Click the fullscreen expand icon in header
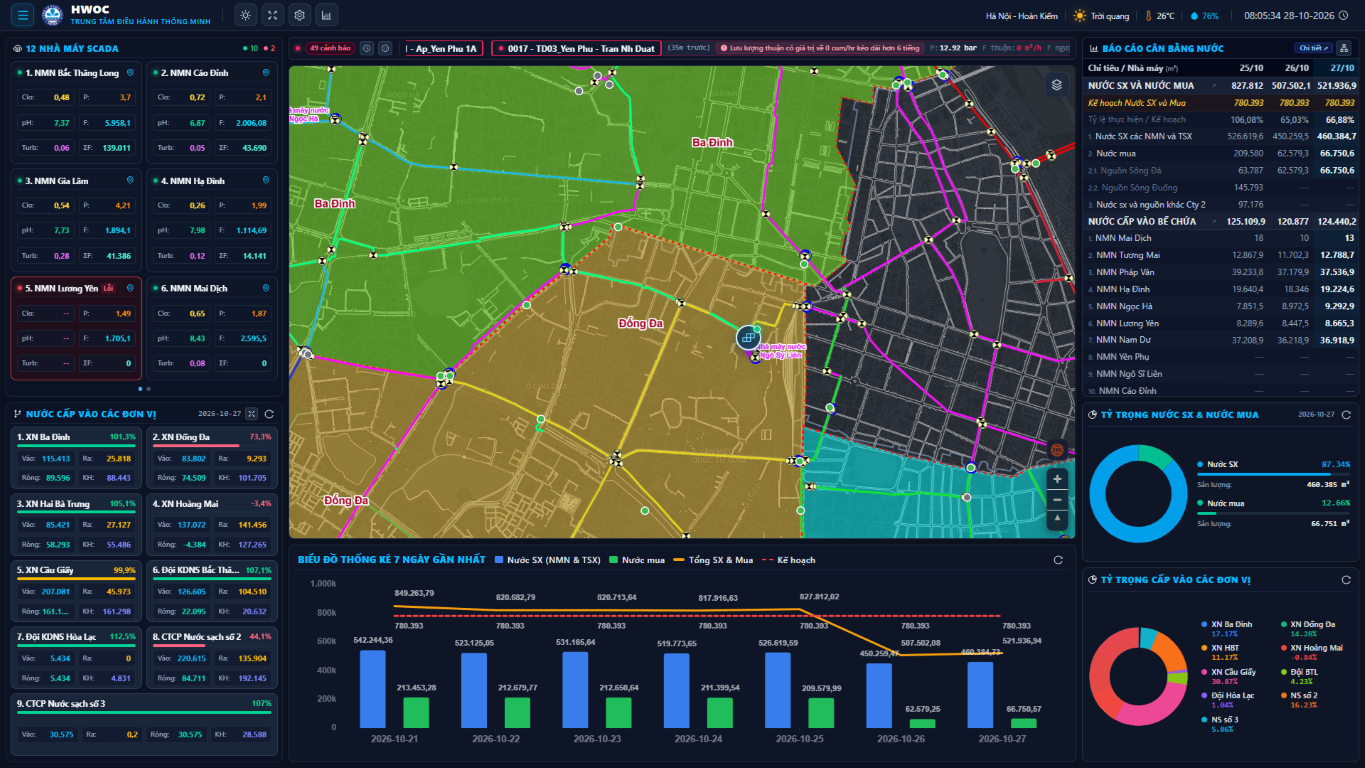The width and height of the screenshot is (1365, 768). tap(272, 15)
